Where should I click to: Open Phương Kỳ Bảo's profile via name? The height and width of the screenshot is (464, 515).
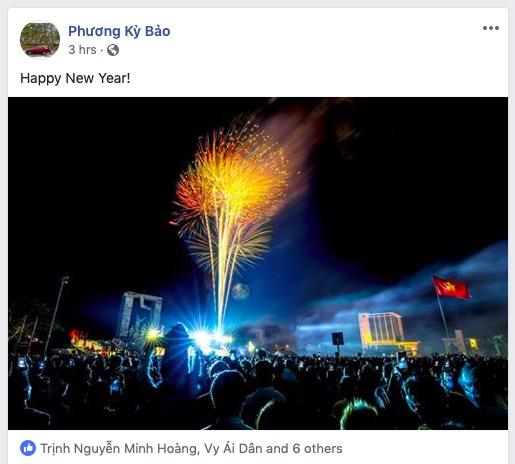119,31
